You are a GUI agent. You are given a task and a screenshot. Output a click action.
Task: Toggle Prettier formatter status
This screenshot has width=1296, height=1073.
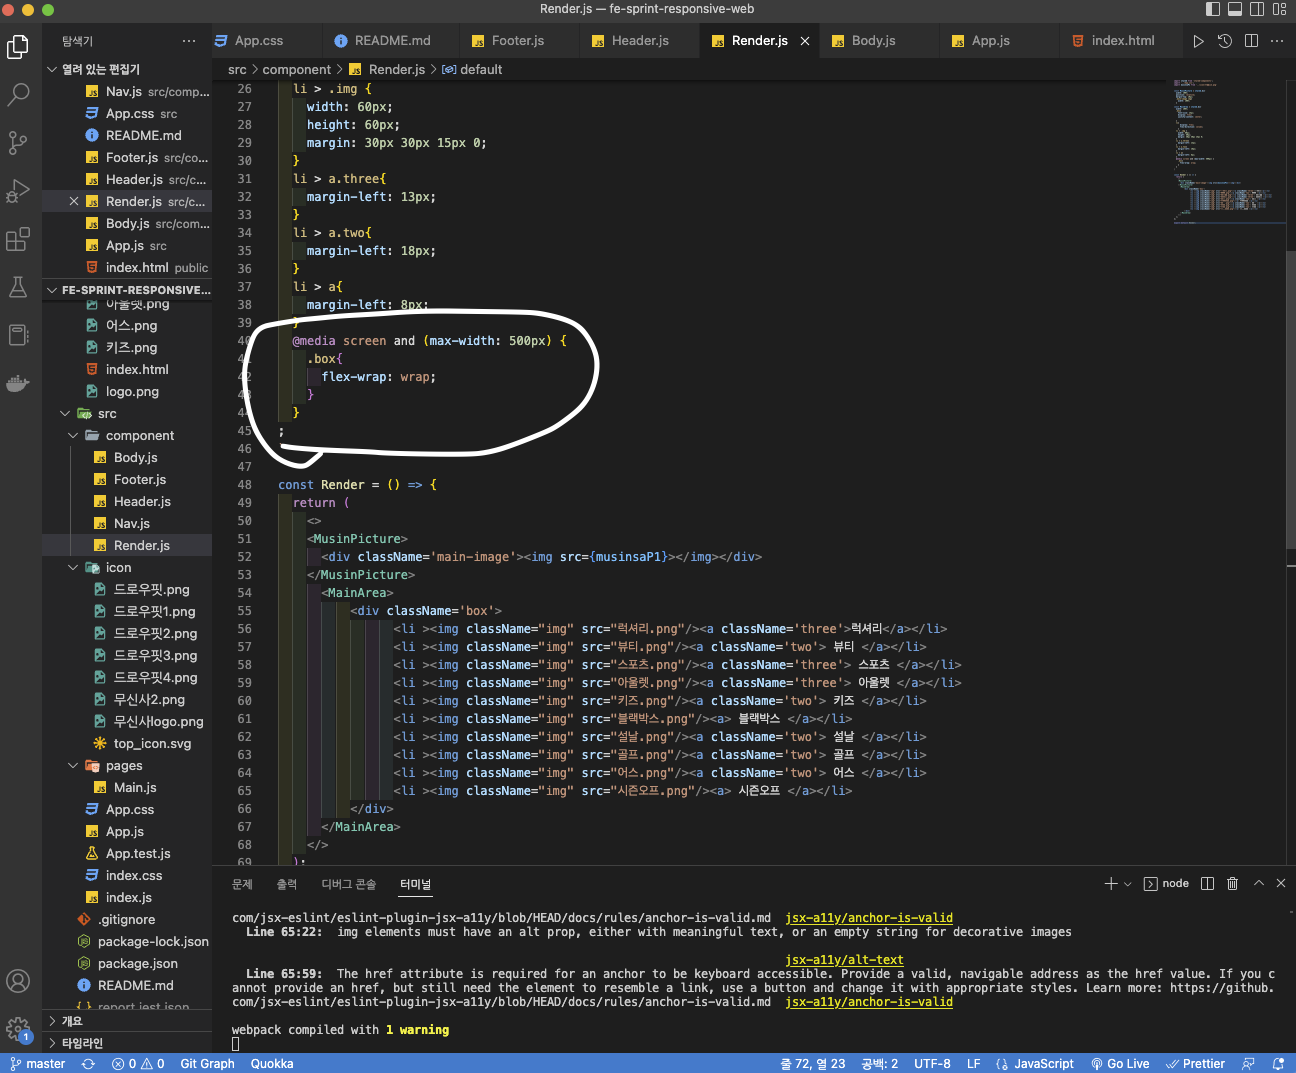tap(1195, 1064)
